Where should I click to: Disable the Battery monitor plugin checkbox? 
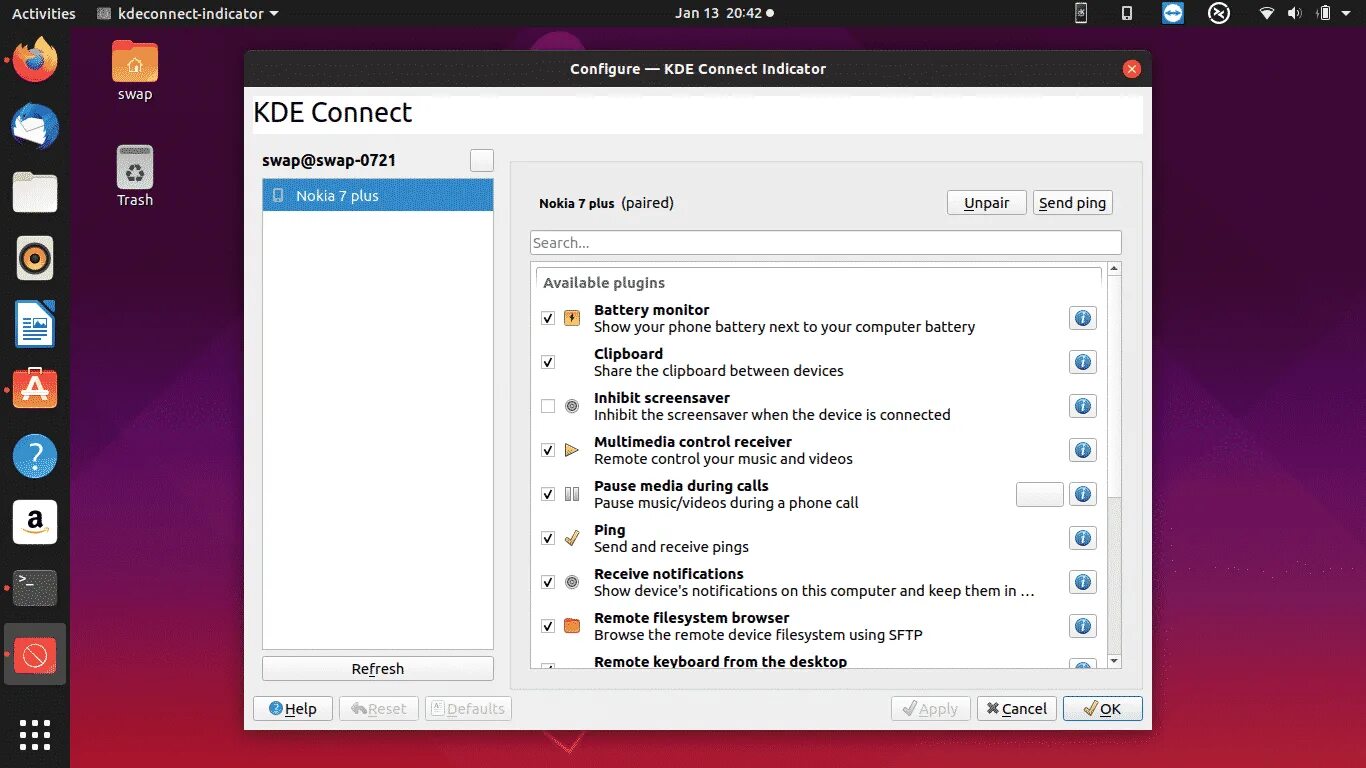click(548, 318)
